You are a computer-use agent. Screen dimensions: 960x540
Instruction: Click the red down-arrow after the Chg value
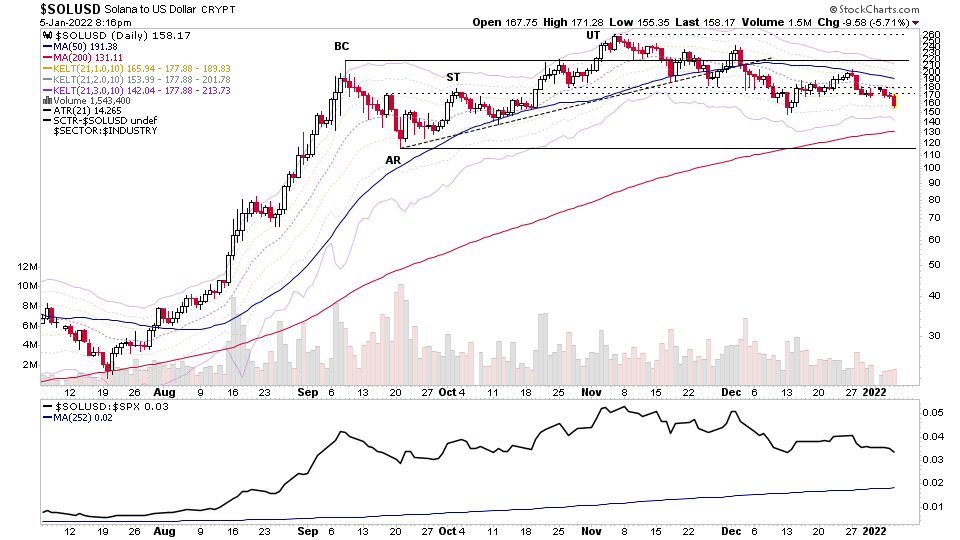coord(915,23)
